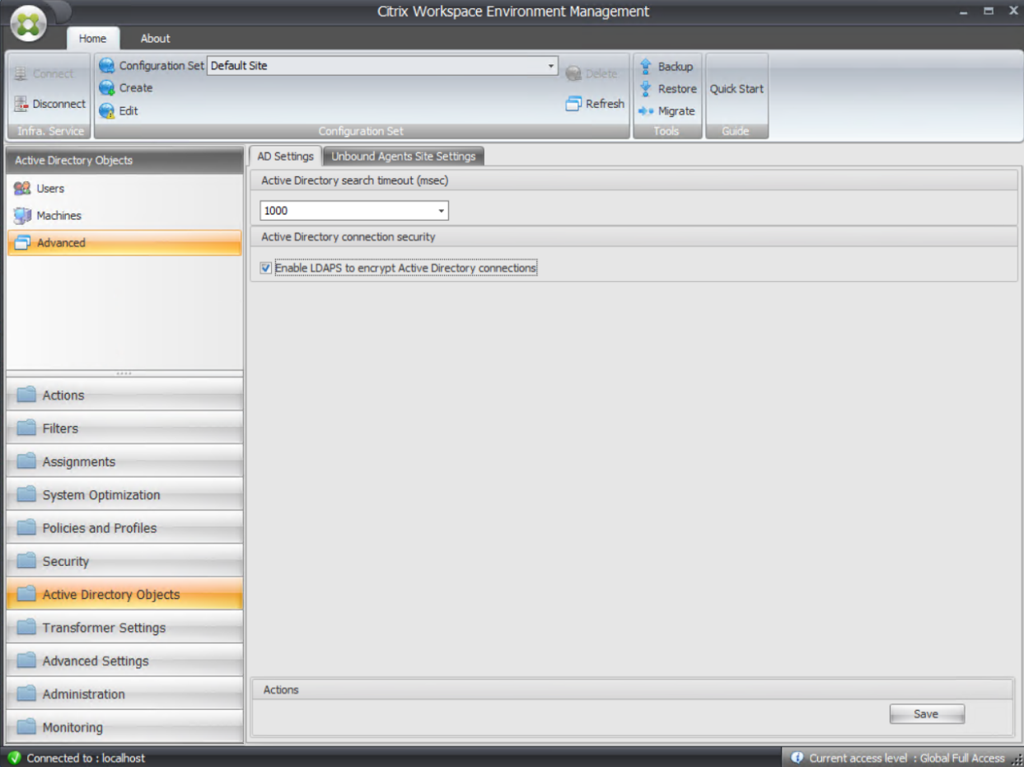Open the Configuration Set dropdown arrow
Viewport: 1024px width, 767px height.
pyautogui.click(x=551, y=66)
